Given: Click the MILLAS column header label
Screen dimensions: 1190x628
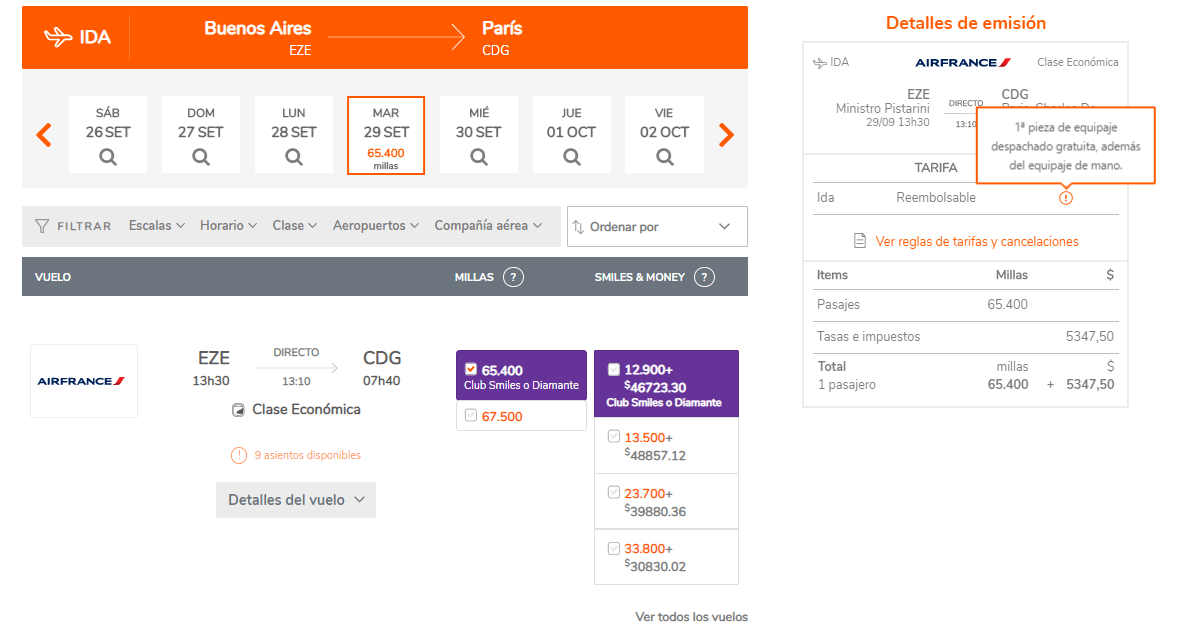Looking at the screenshot, I should pyautogui.click(x=474, y=277).
